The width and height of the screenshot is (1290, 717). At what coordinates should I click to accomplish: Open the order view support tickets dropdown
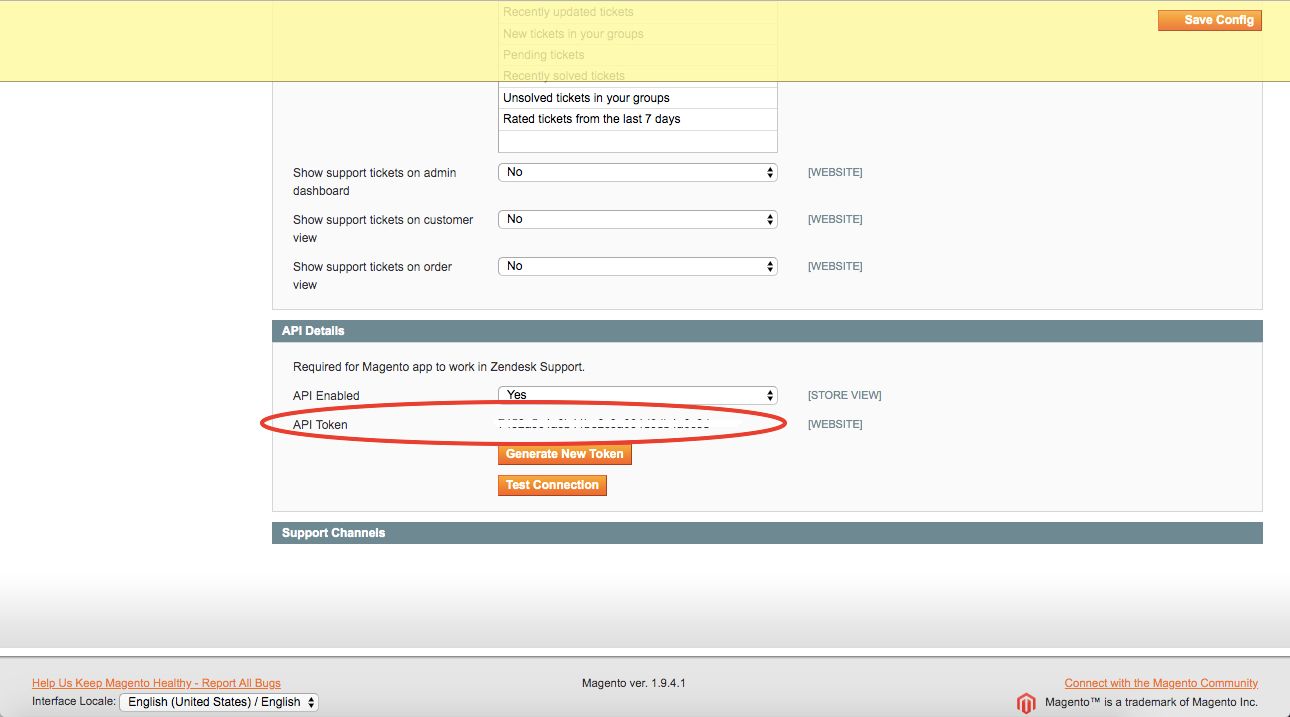click(638, 266)
